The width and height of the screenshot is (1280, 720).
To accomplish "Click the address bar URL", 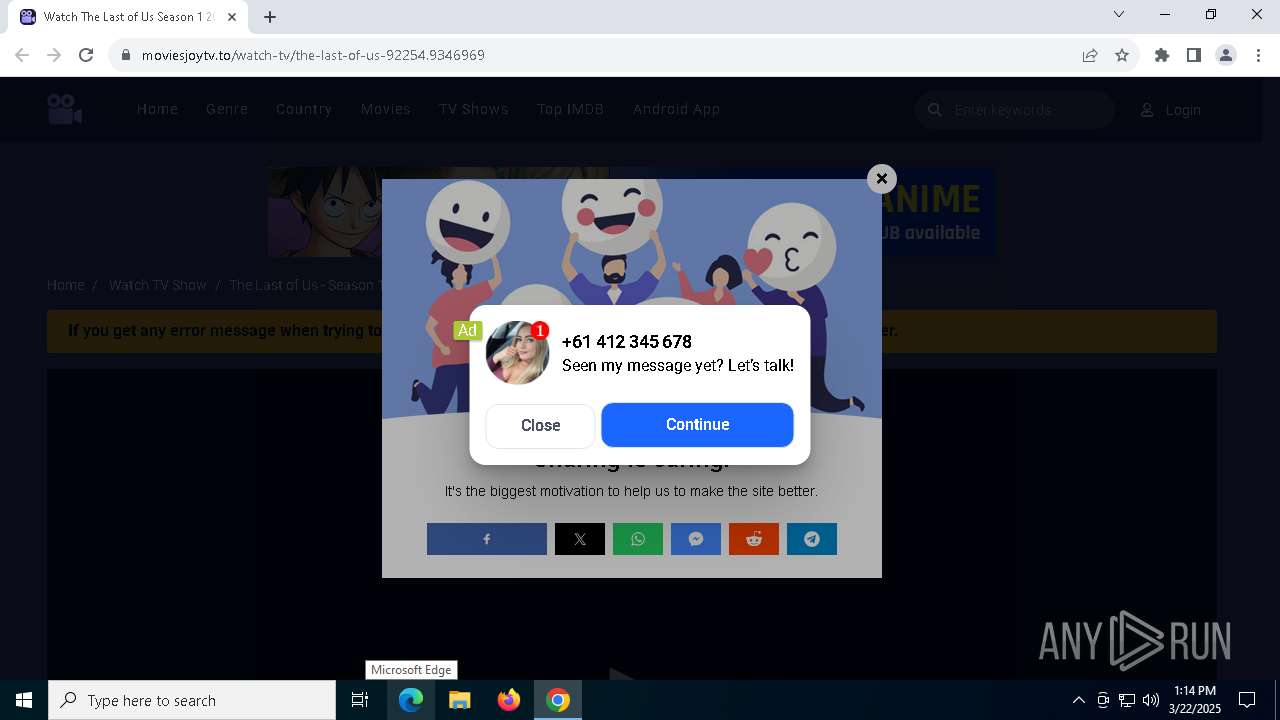I will tap(313, 55).
